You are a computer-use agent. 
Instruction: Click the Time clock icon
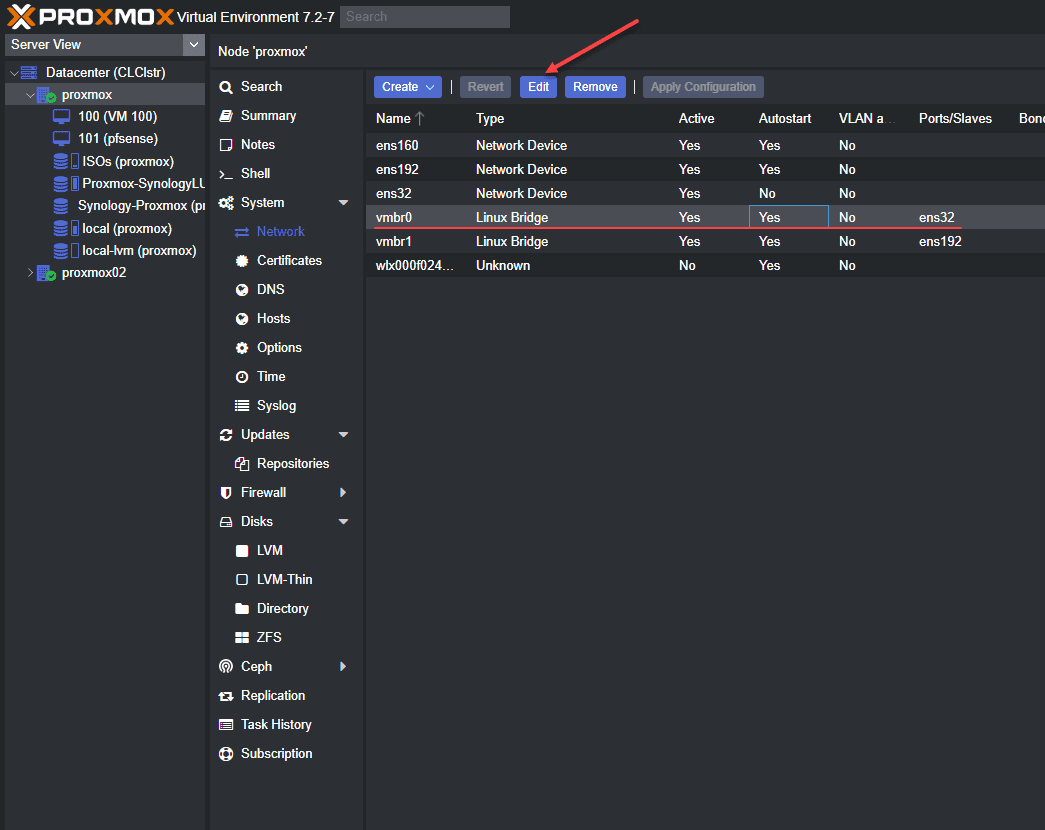tap(242, 377)
